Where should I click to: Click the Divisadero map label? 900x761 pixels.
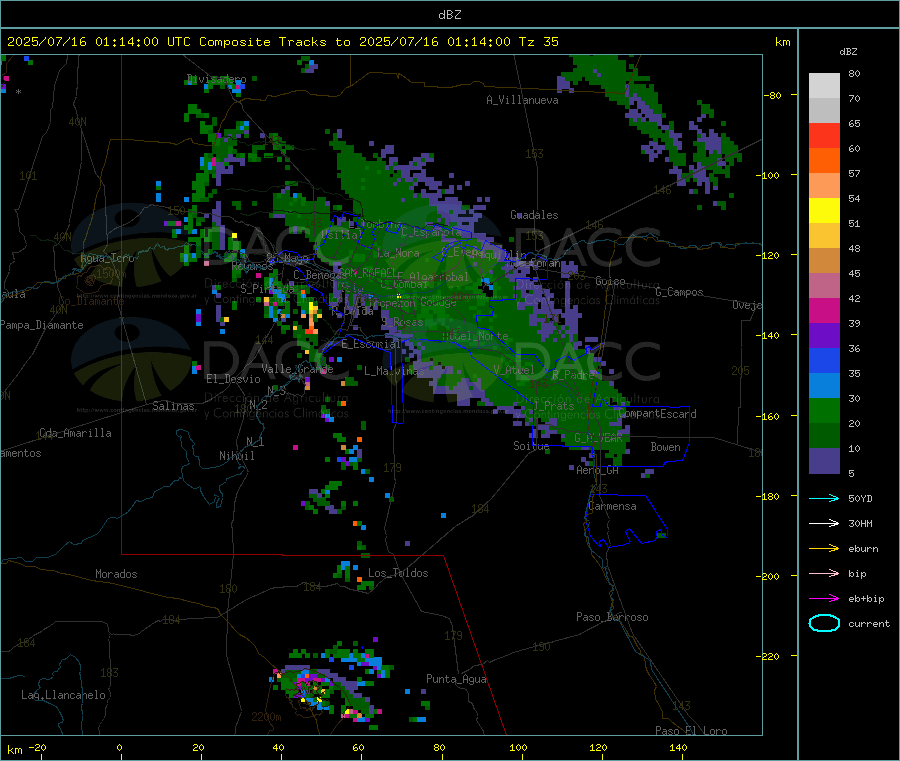pyautogui.click(x=217, y=79)
